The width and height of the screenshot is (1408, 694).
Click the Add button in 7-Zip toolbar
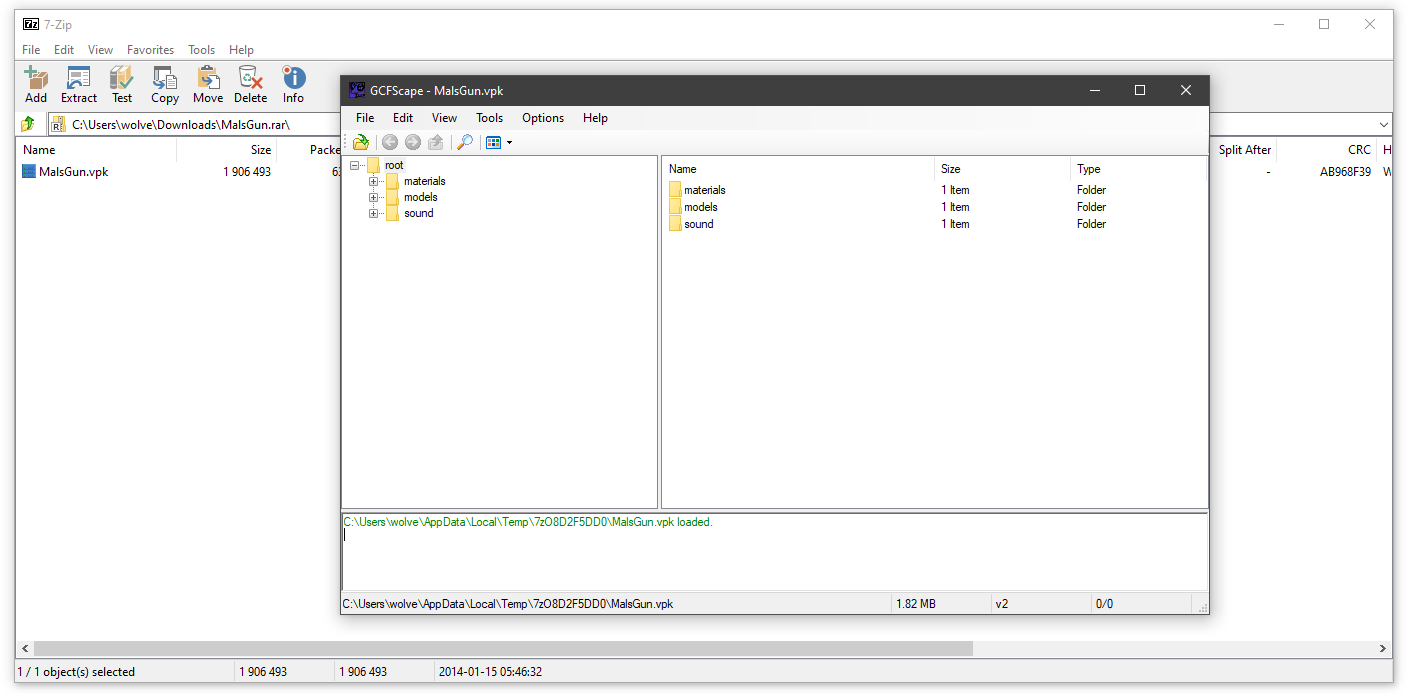(36, 84)
